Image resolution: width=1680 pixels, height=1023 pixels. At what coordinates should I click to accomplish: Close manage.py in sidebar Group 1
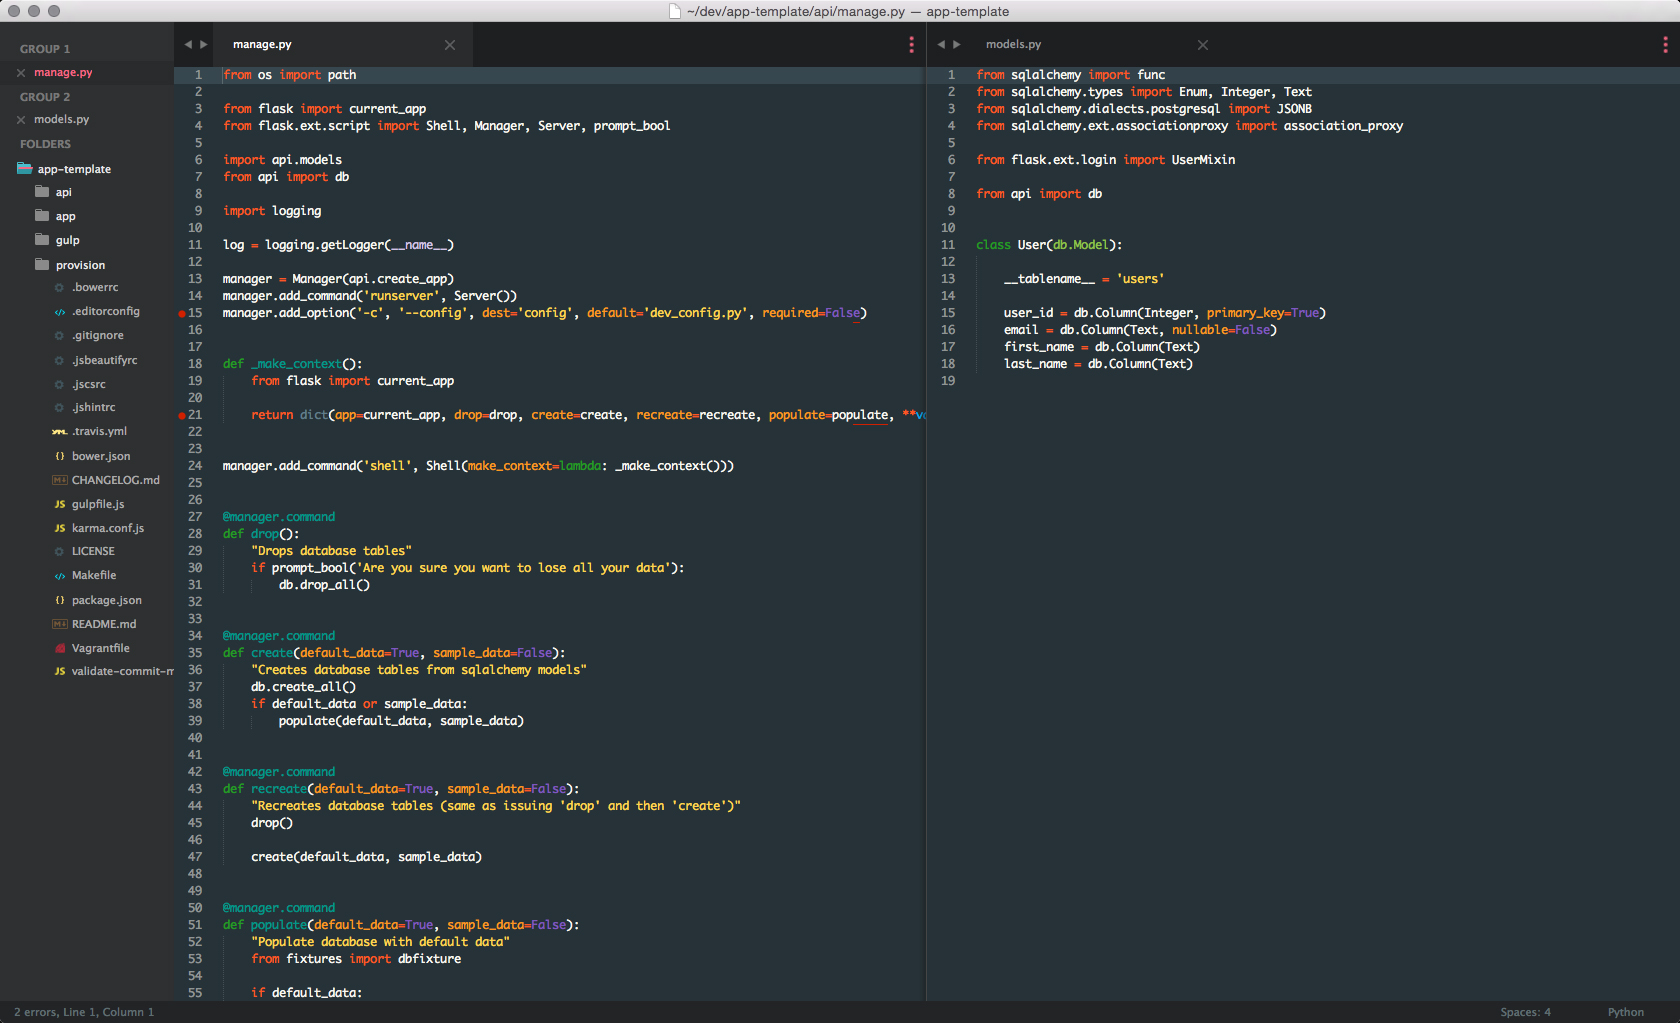pyautogui.click(x=21, y=73)
